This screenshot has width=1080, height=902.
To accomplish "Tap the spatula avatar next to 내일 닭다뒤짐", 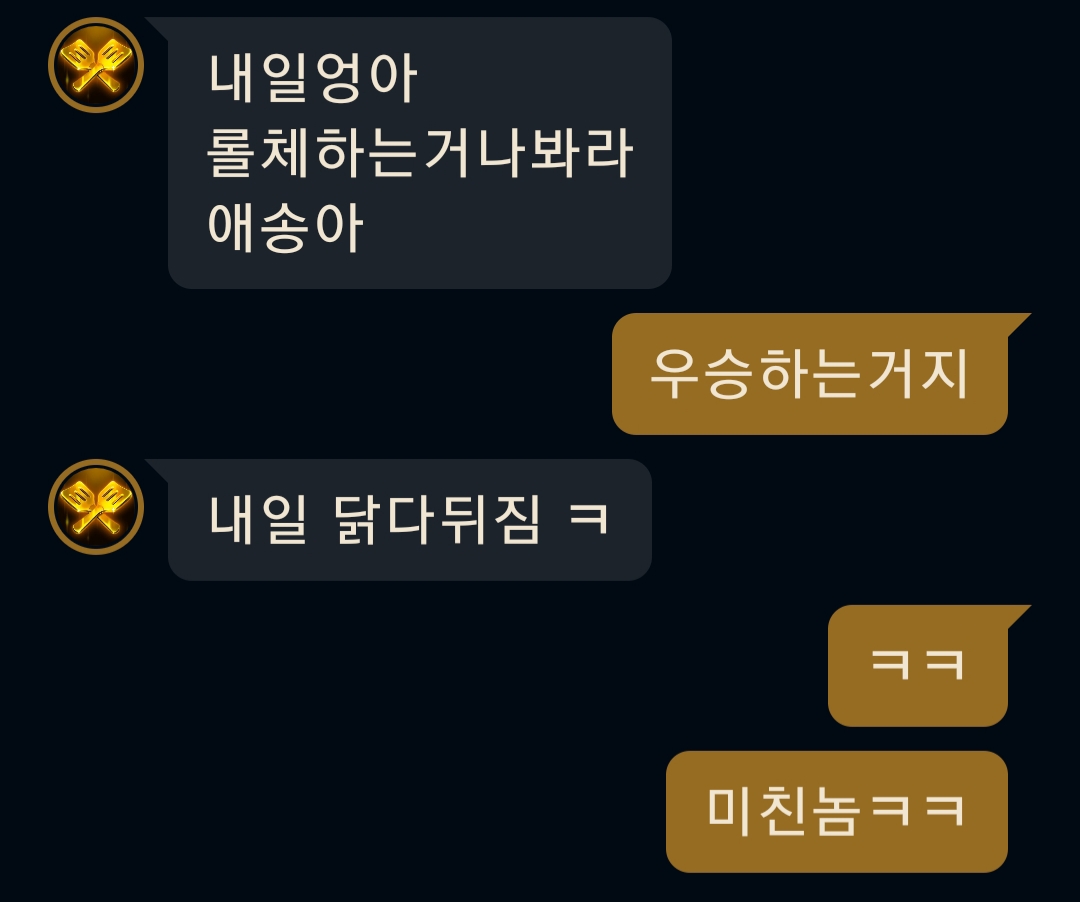I will [x=96, y=506].
